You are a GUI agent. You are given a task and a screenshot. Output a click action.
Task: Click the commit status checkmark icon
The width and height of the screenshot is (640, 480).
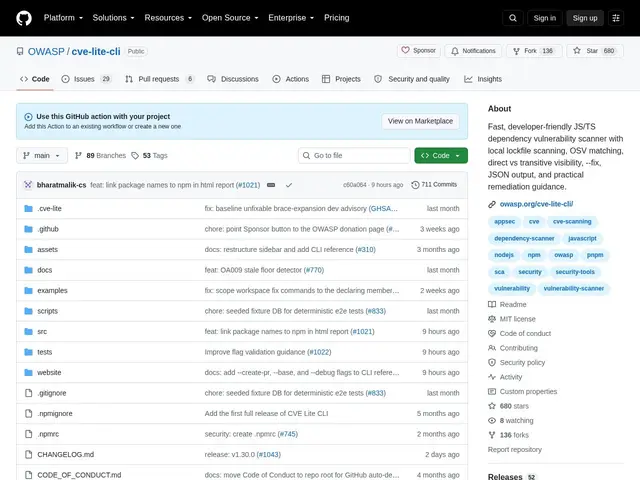(x=289, y=185)
